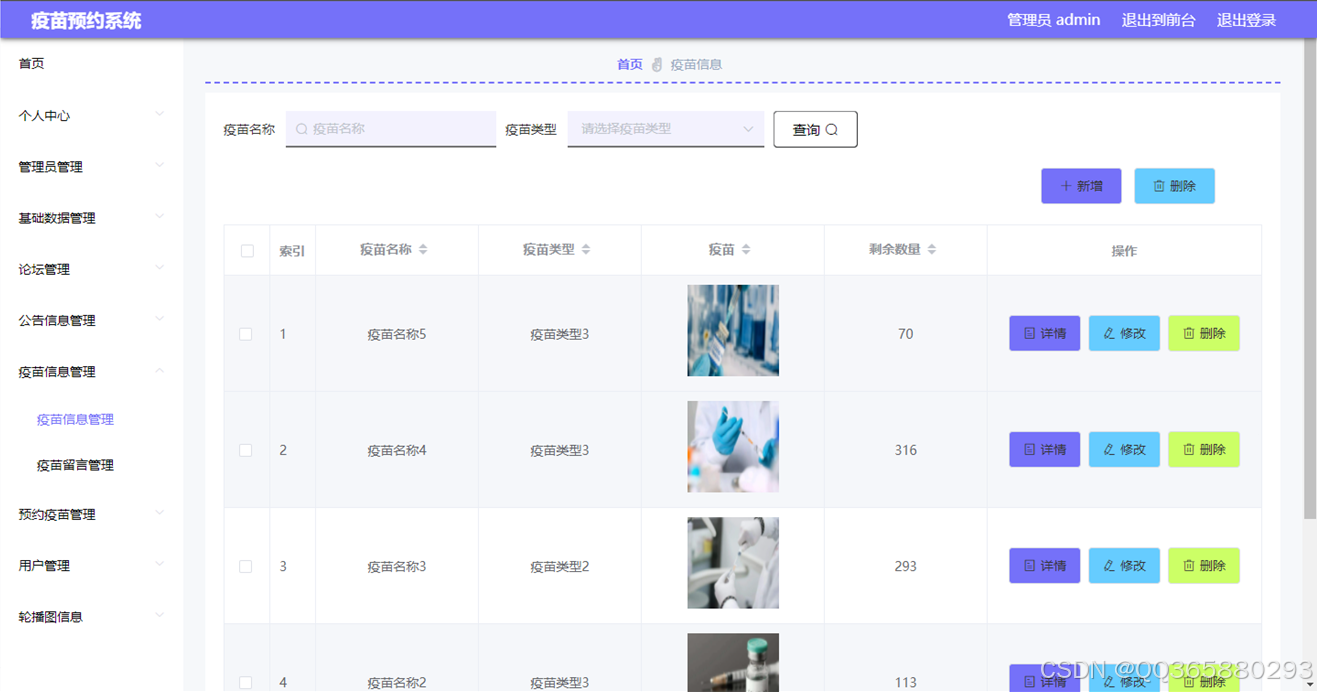
Task: Check the row checkbox for 疫苗名称3
Action: point(246,566)
